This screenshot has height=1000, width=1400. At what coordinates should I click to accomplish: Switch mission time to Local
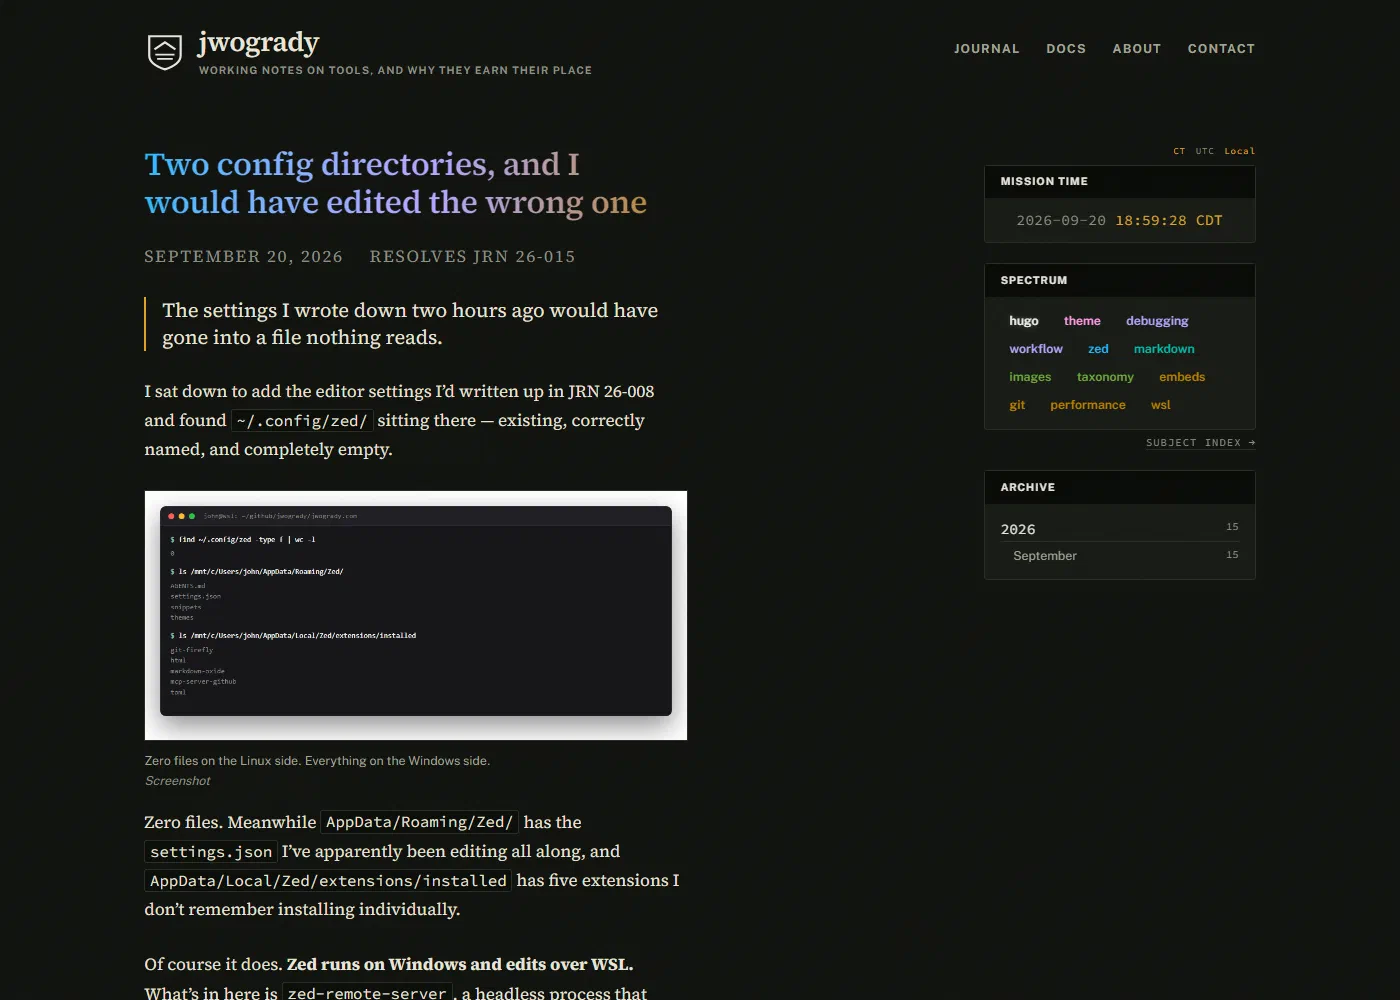tap(1239, 151)
